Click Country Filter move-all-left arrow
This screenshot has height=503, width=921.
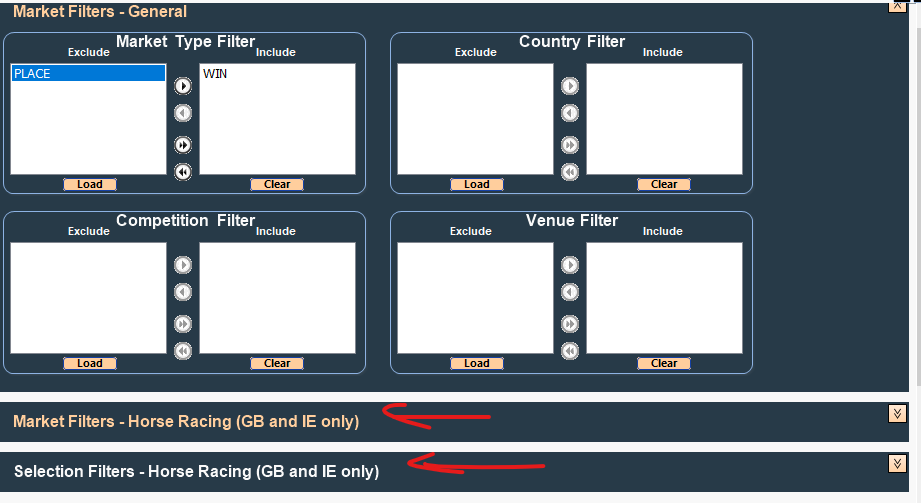(570, 172)
